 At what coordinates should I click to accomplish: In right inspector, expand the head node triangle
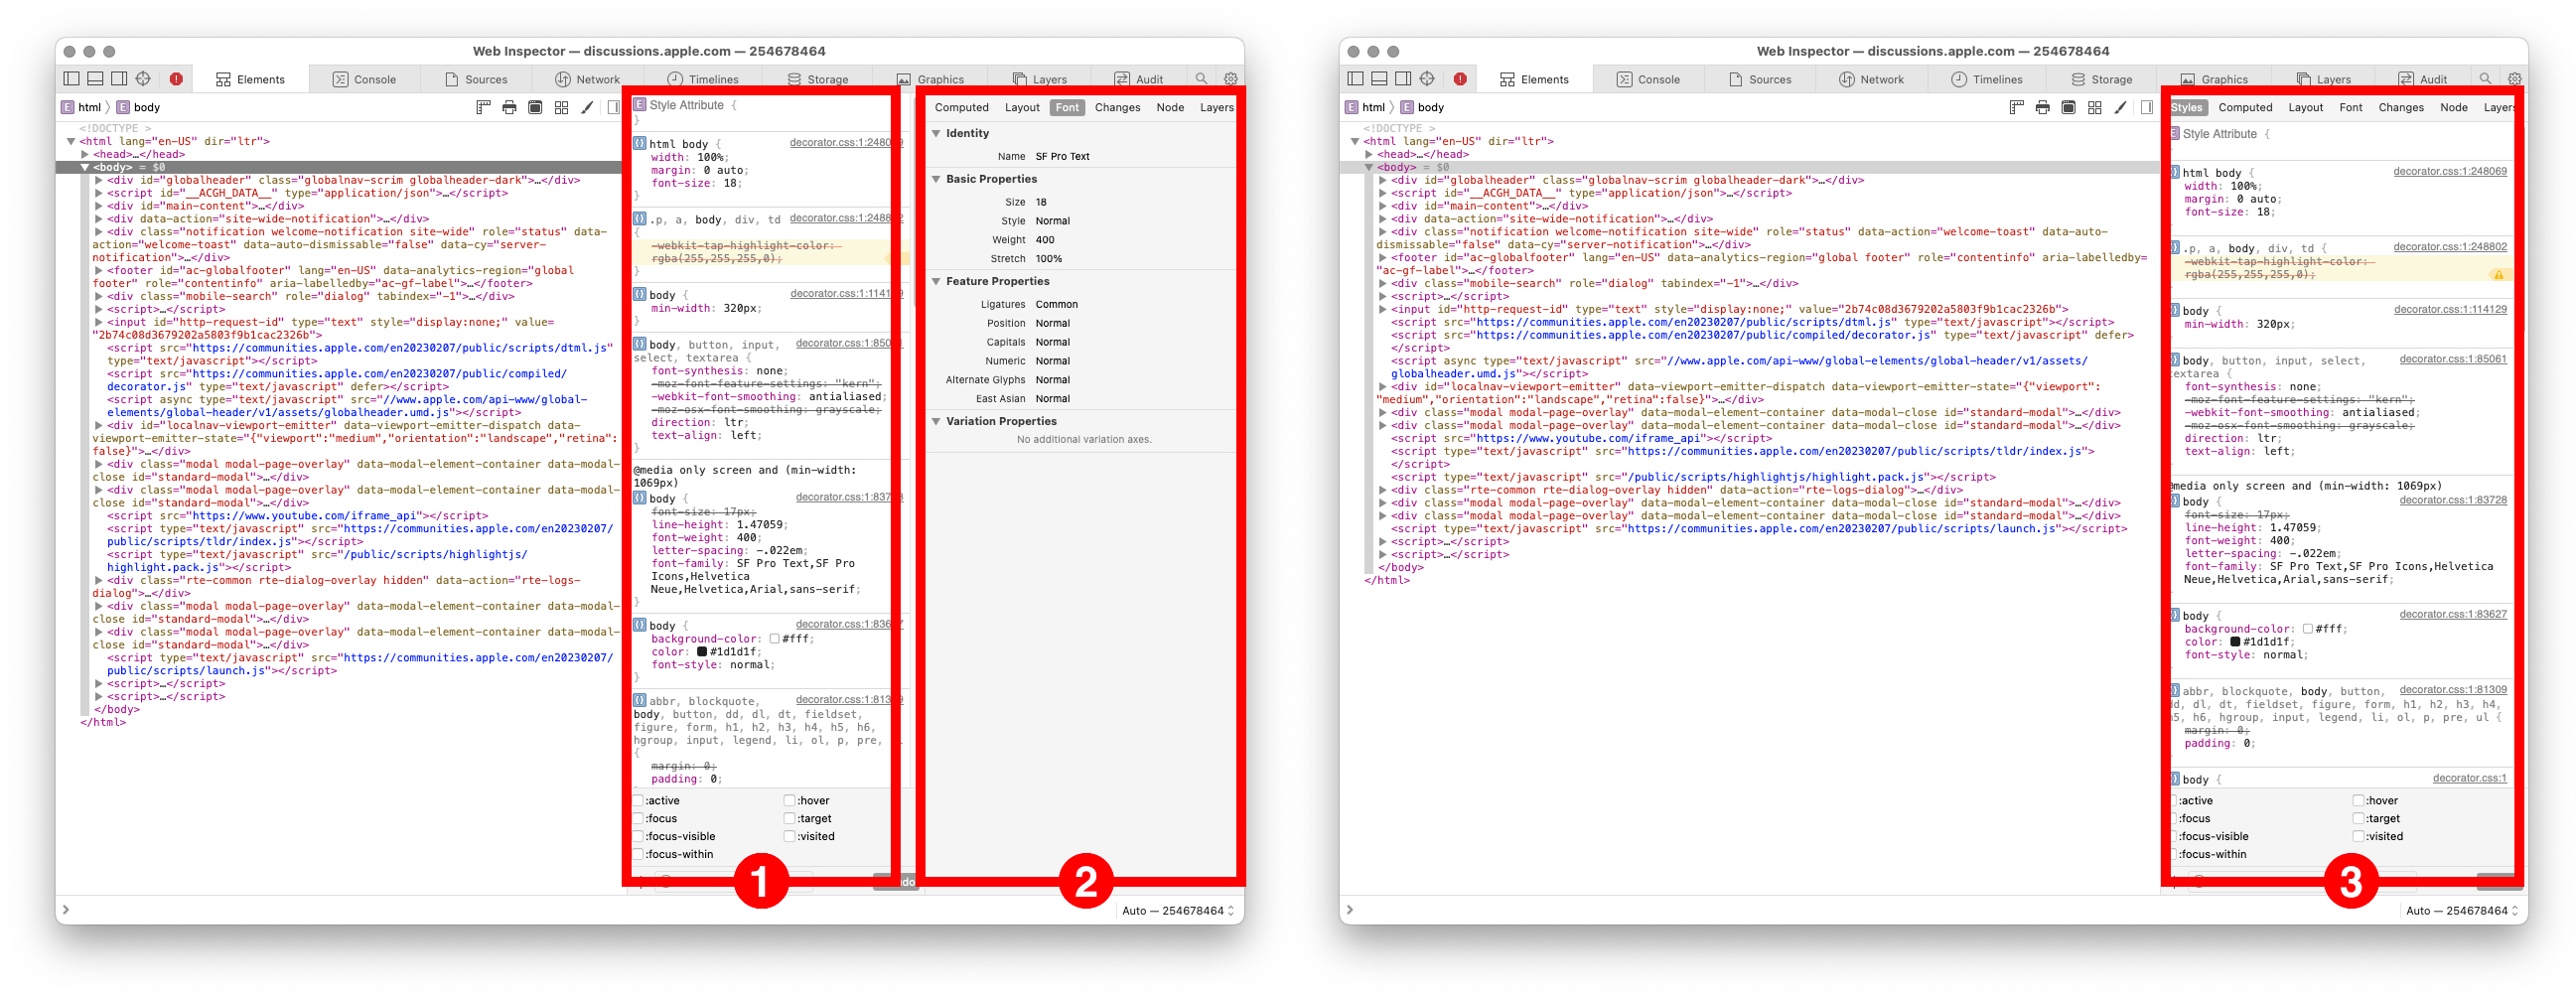[1369, 154]
